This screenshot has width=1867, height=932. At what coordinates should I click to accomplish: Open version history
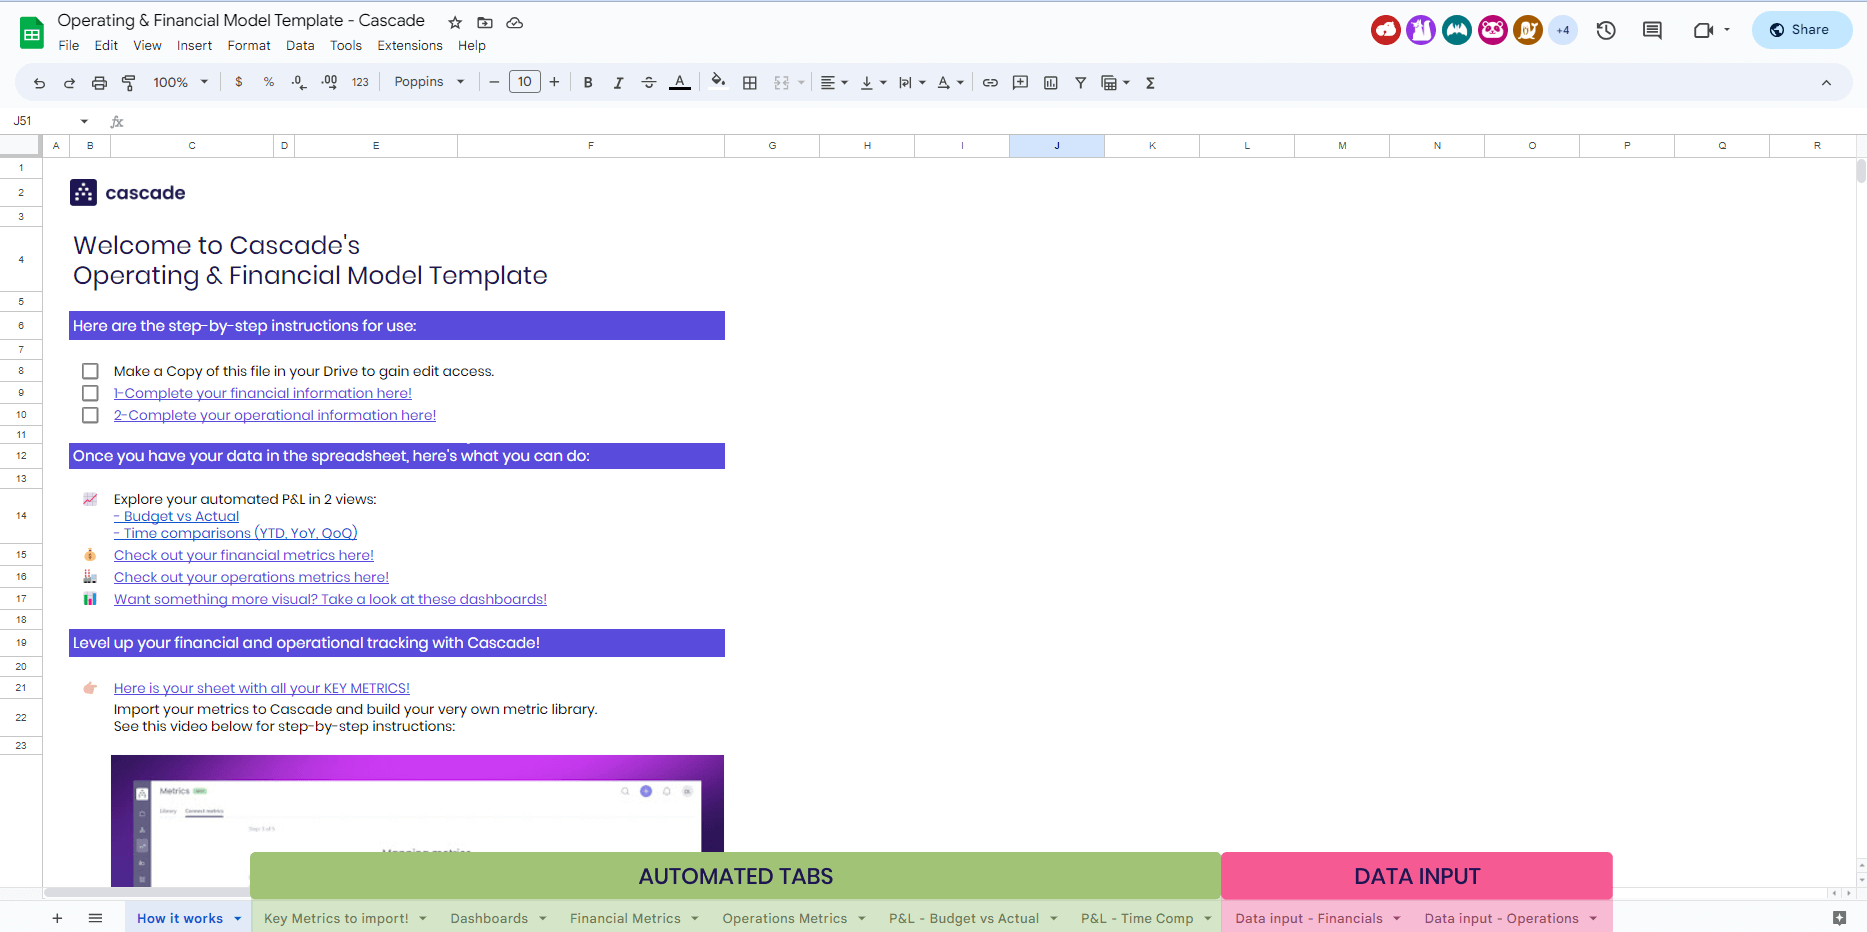click(x=1606, y=30)
